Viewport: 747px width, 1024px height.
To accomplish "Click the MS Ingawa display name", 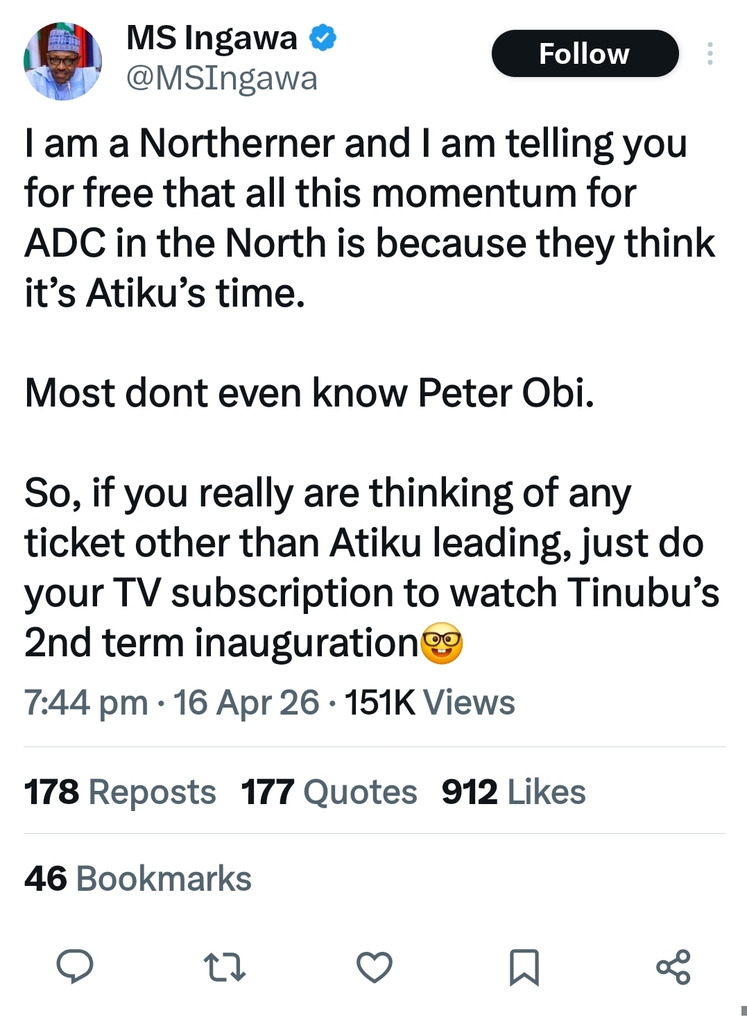I will click(x=214, y=40).
